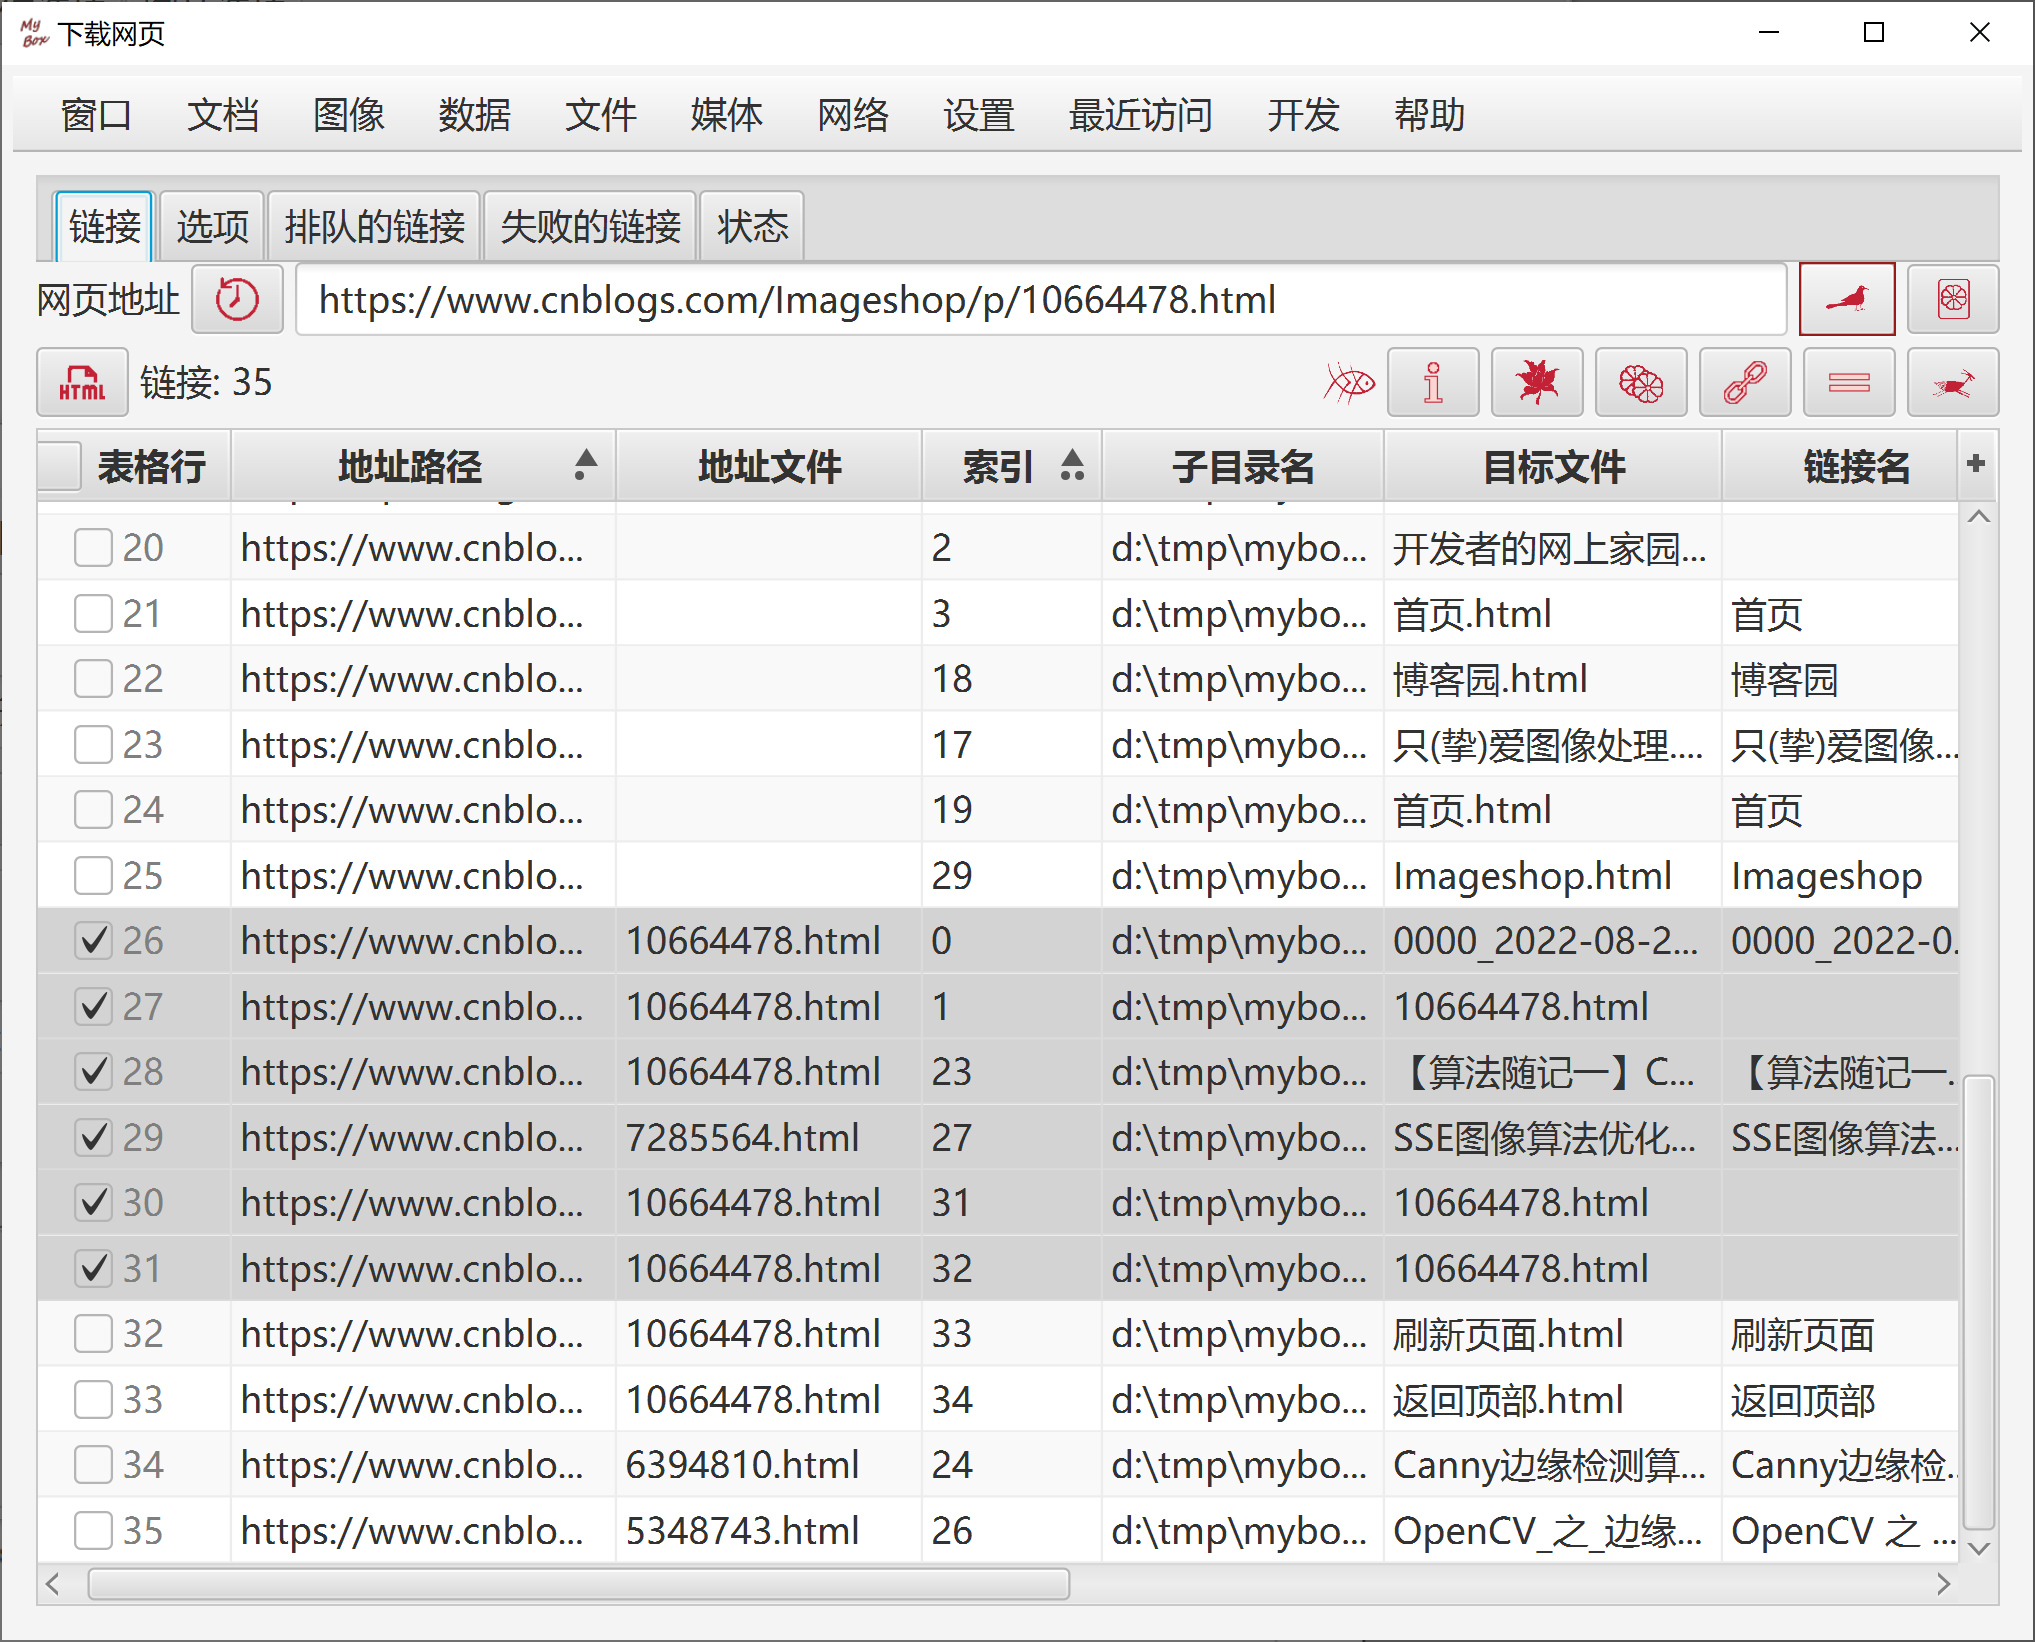Screen dimensions: 2035x1642
Task: Click the two horizontal bars button
Action: click(1848, 382)
